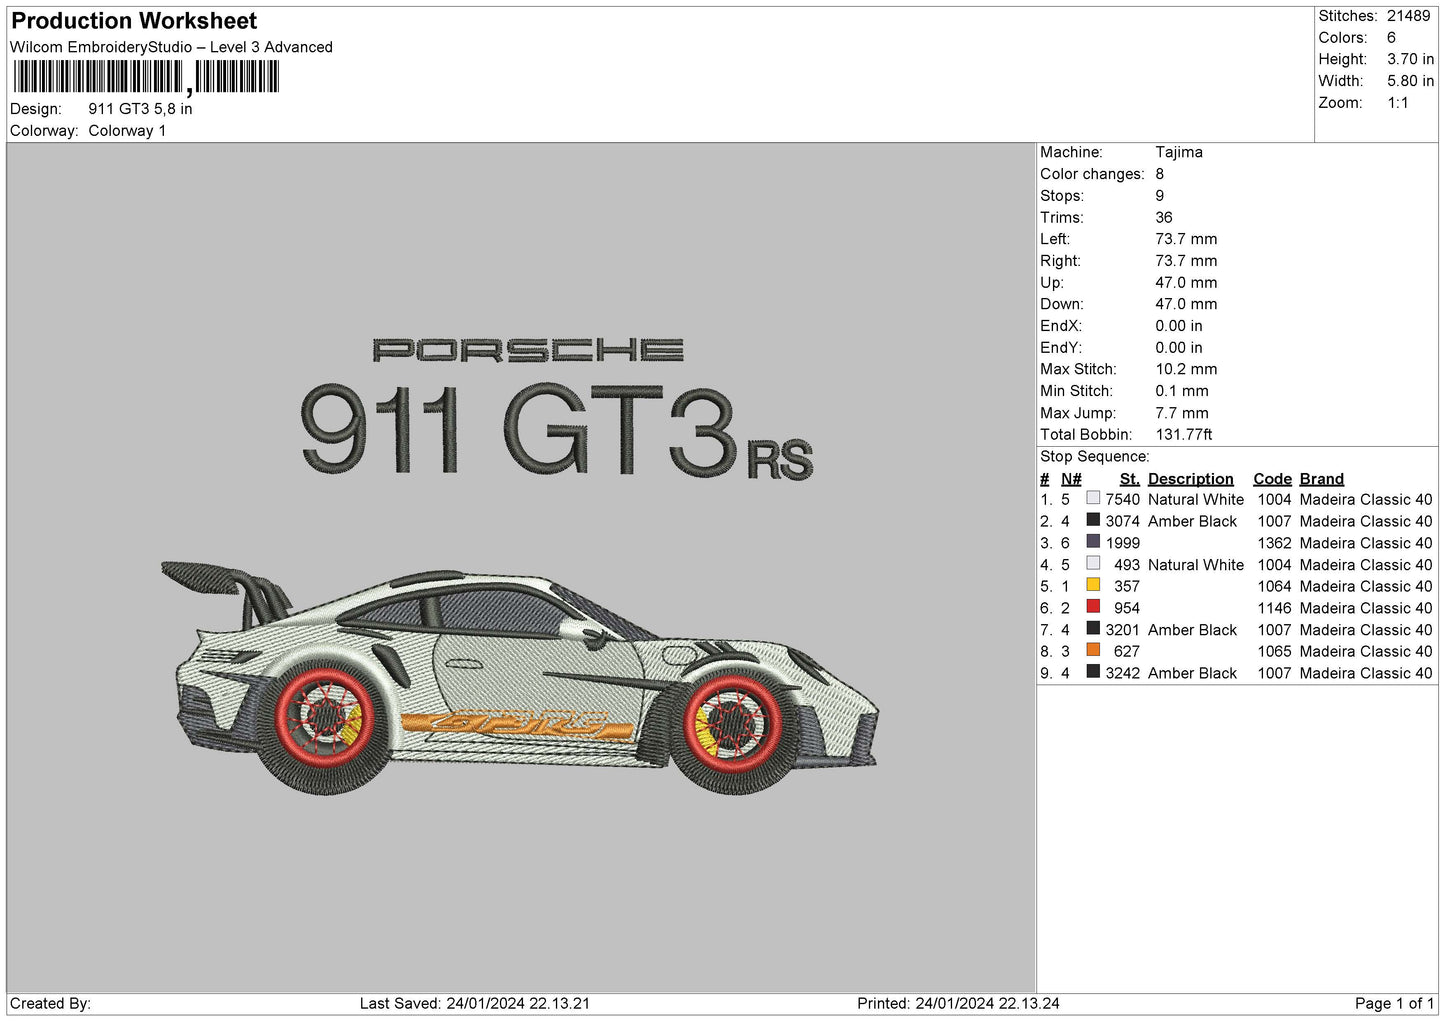Select the Right value 73.7 mm

pos(1186,261)
